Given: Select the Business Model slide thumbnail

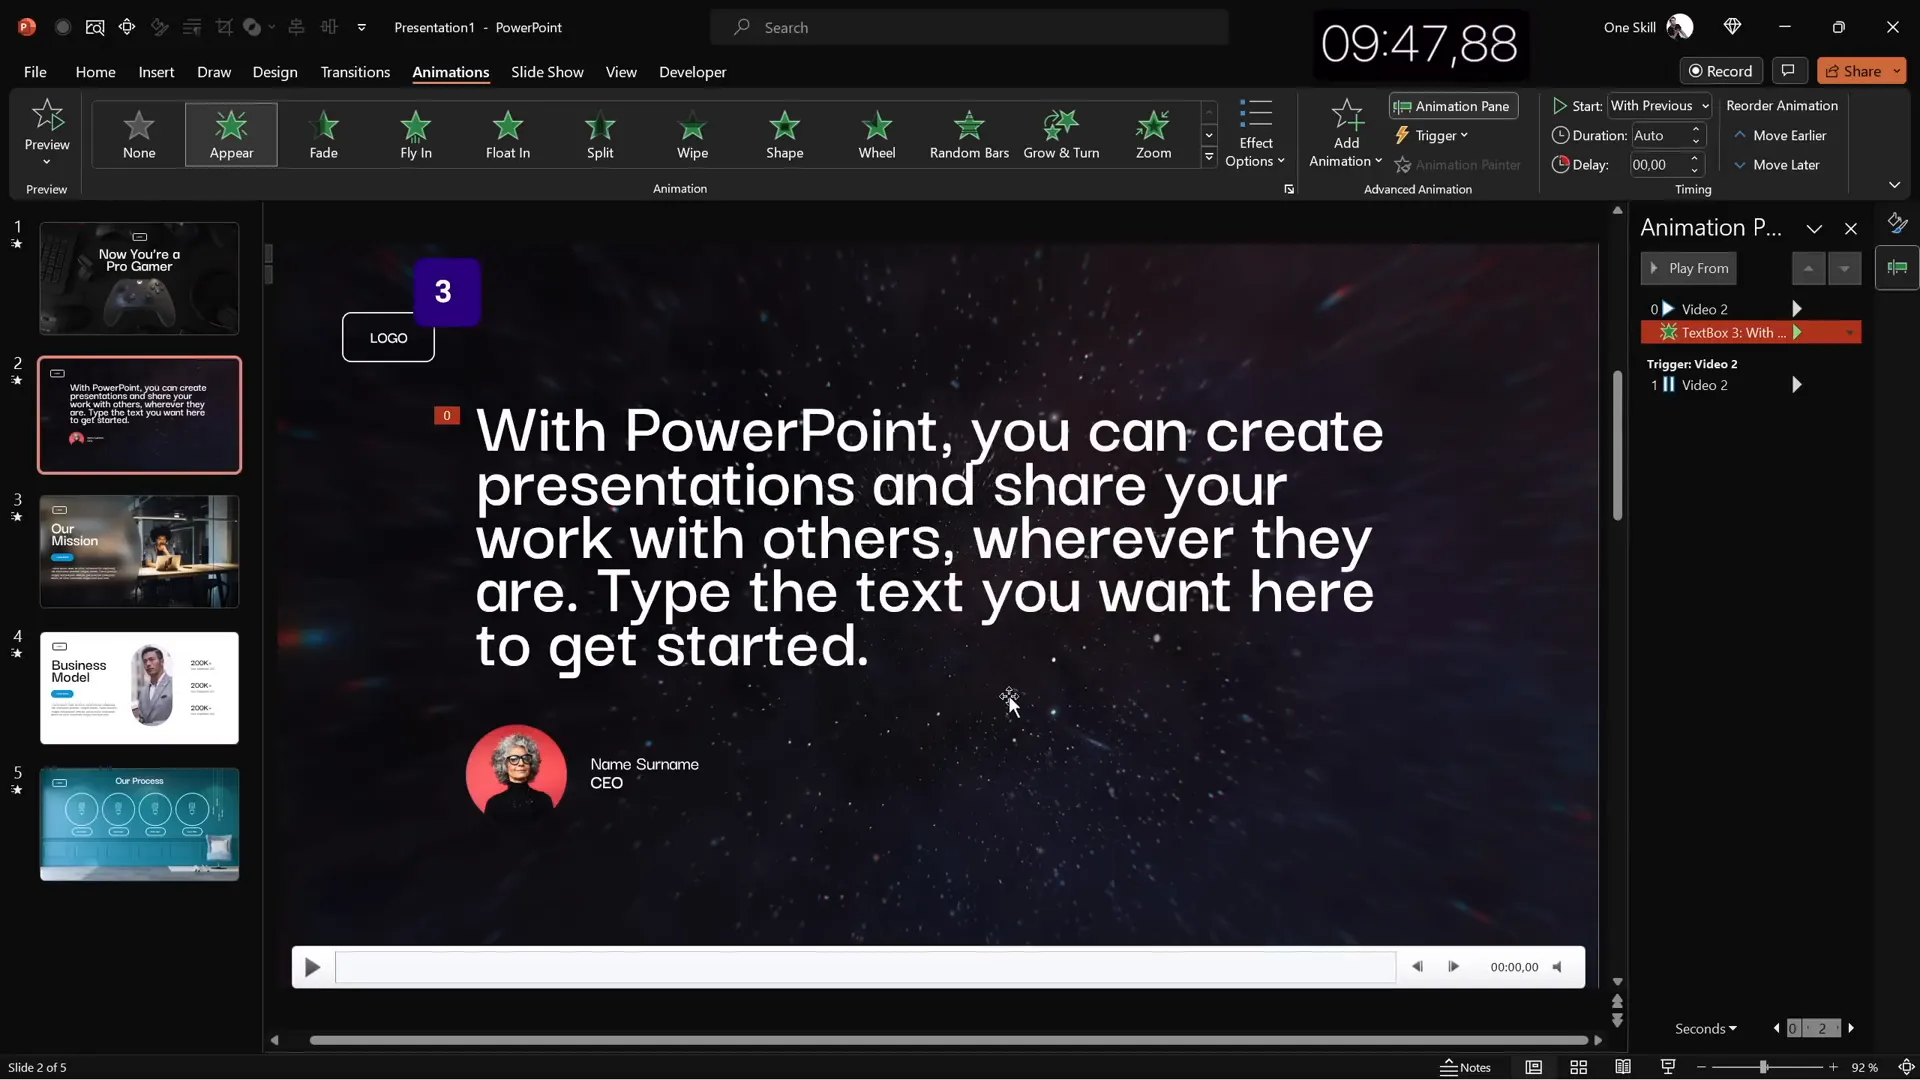Looking at the screenshot, I should 139,688.
